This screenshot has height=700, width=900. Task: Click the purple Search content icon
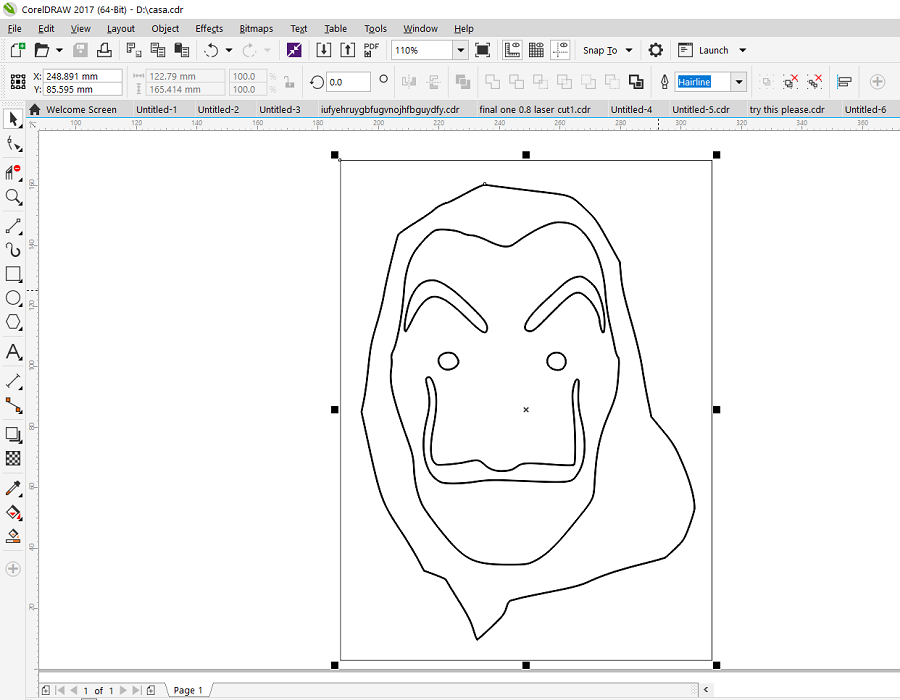click(x=294, y=50)
